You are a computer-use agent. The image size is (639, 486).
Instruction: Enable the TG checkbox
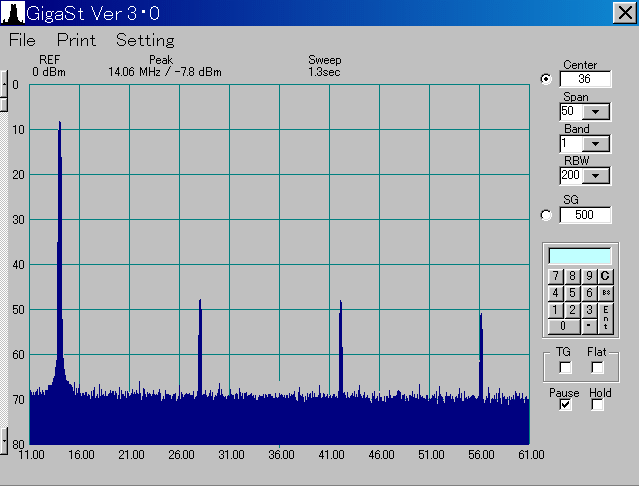point(565,368)
